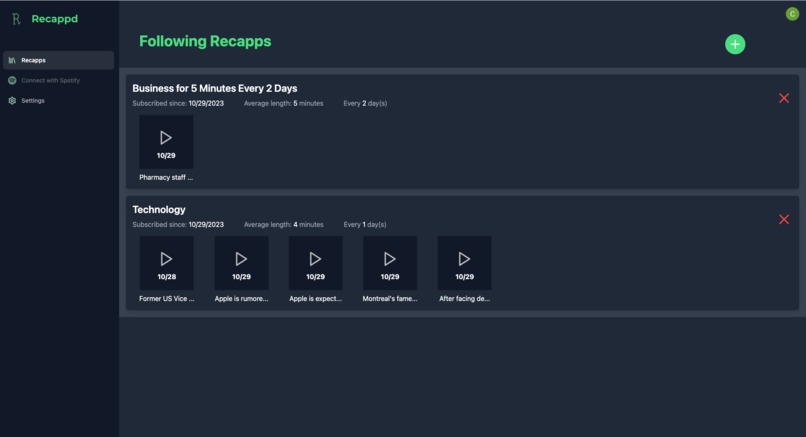Click Every 2 day(s) text

click(365, 103)
